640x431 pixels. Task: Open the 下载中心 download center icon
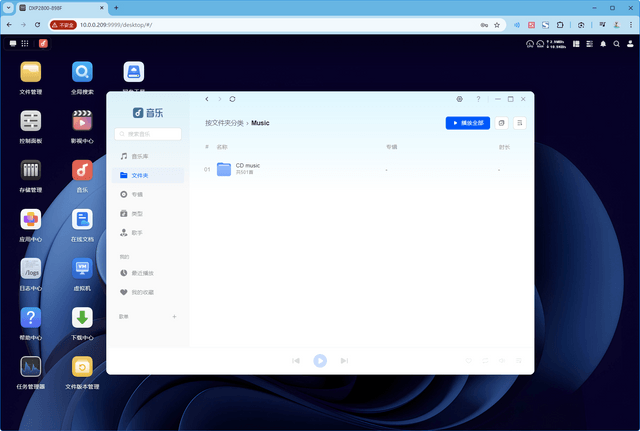point(82,318)
